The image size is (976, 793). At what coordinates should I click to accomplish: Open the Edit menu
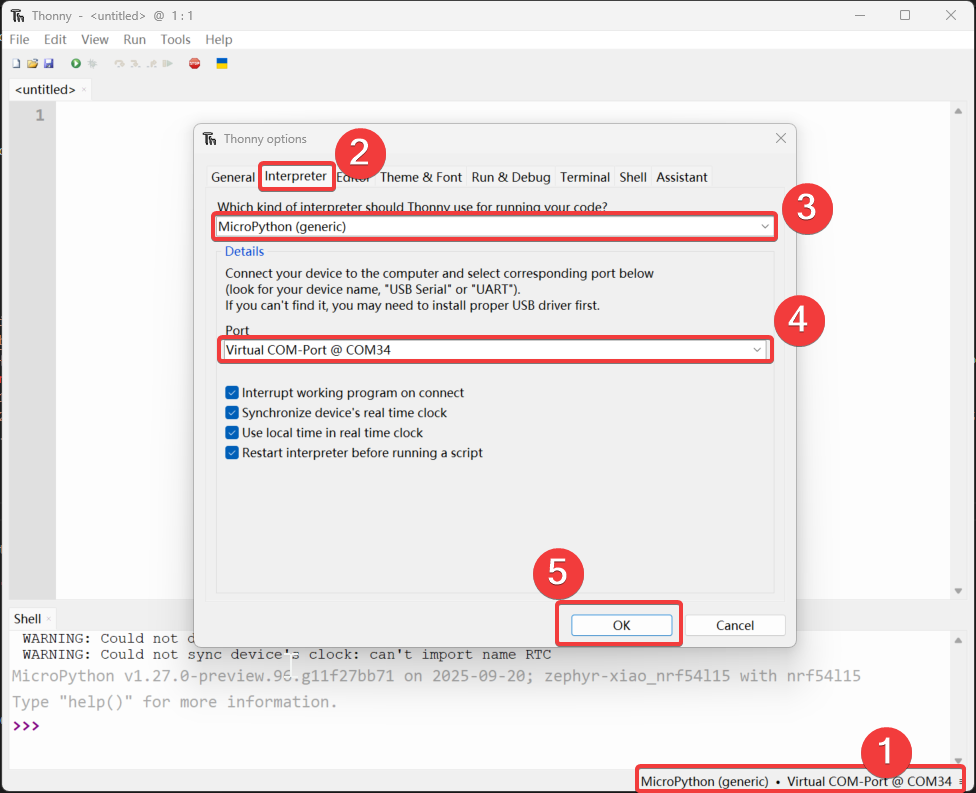[55, 39]
